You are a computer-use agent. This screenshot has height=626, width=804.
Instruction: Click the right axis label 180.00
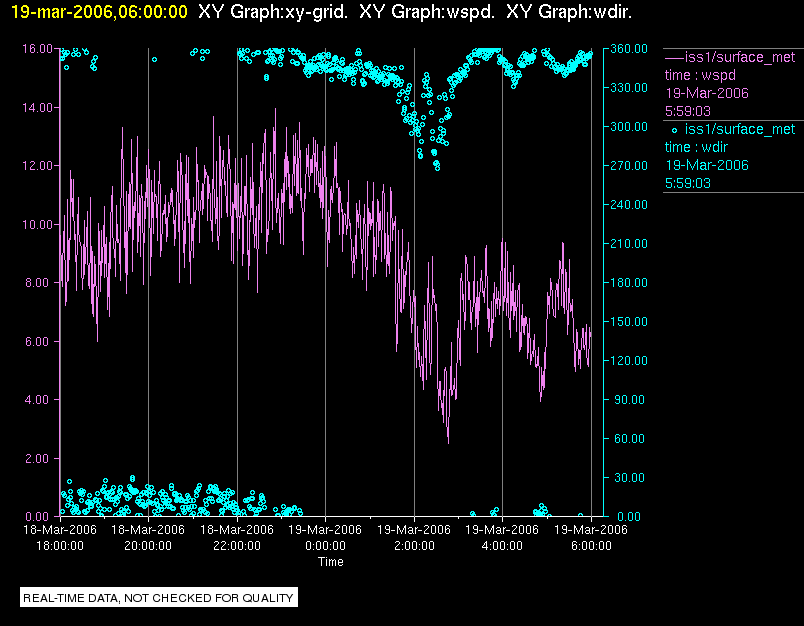(x=629, y=282)
